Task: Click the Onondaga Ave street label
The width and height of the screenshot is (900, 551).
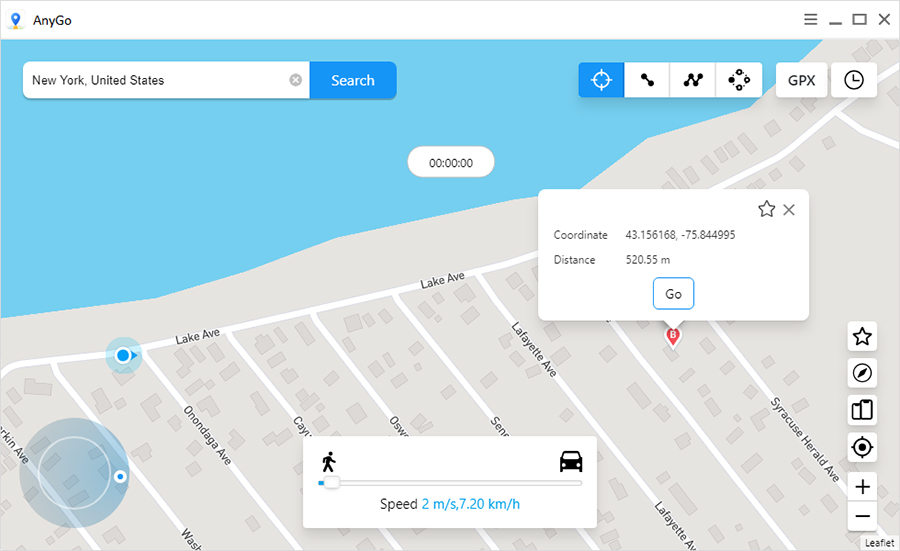Action: tap(207, 434)
